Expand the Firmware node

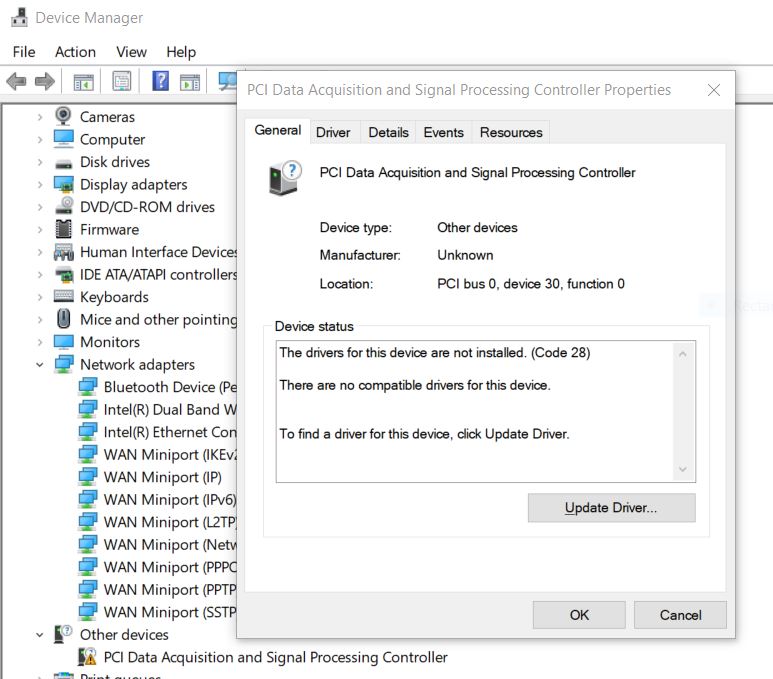pyautogui.click(x=40, y=230)
